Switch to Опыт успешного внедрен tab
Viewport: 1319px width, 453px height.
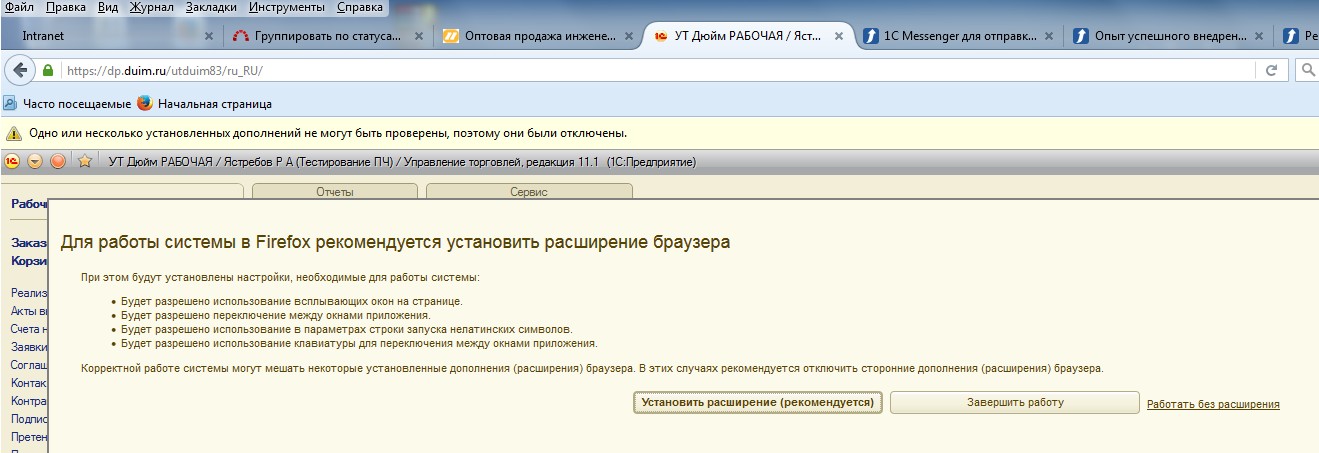pos(1167,36)
